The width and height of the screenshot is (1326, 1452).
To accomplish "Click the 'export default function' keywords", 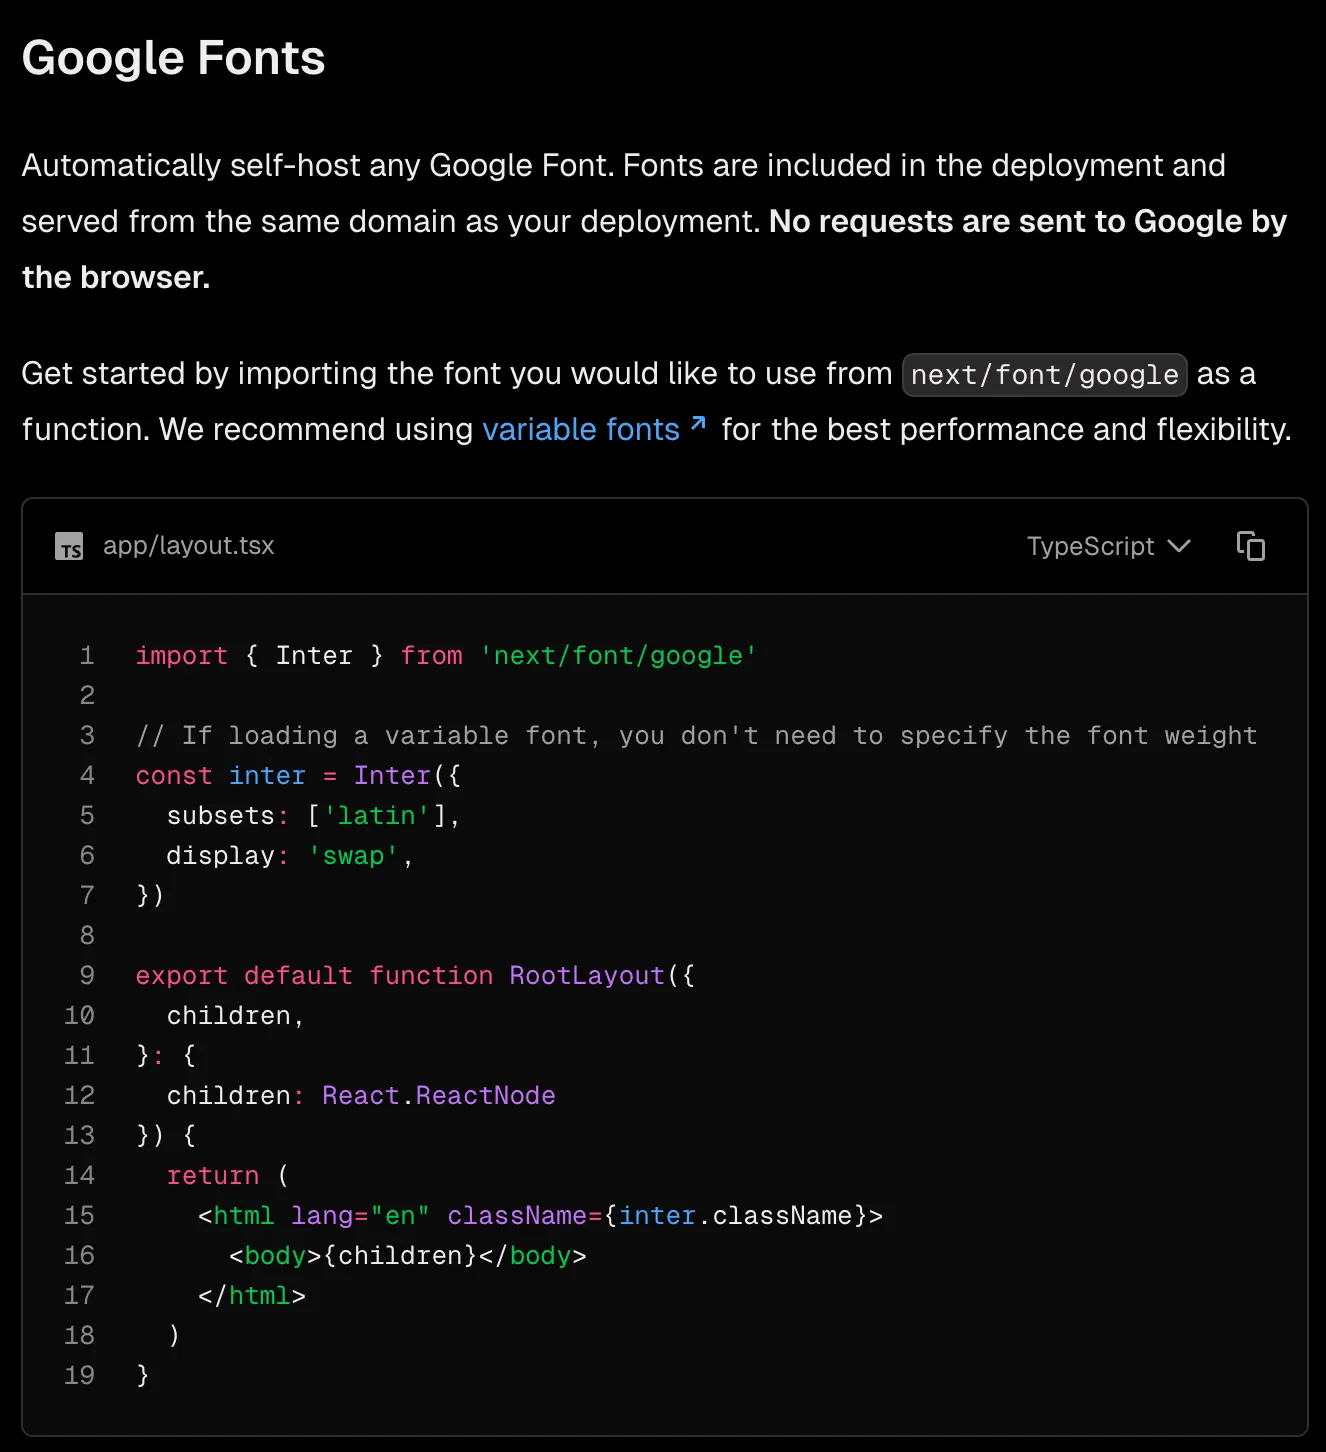I will click(x=314, y=976).
